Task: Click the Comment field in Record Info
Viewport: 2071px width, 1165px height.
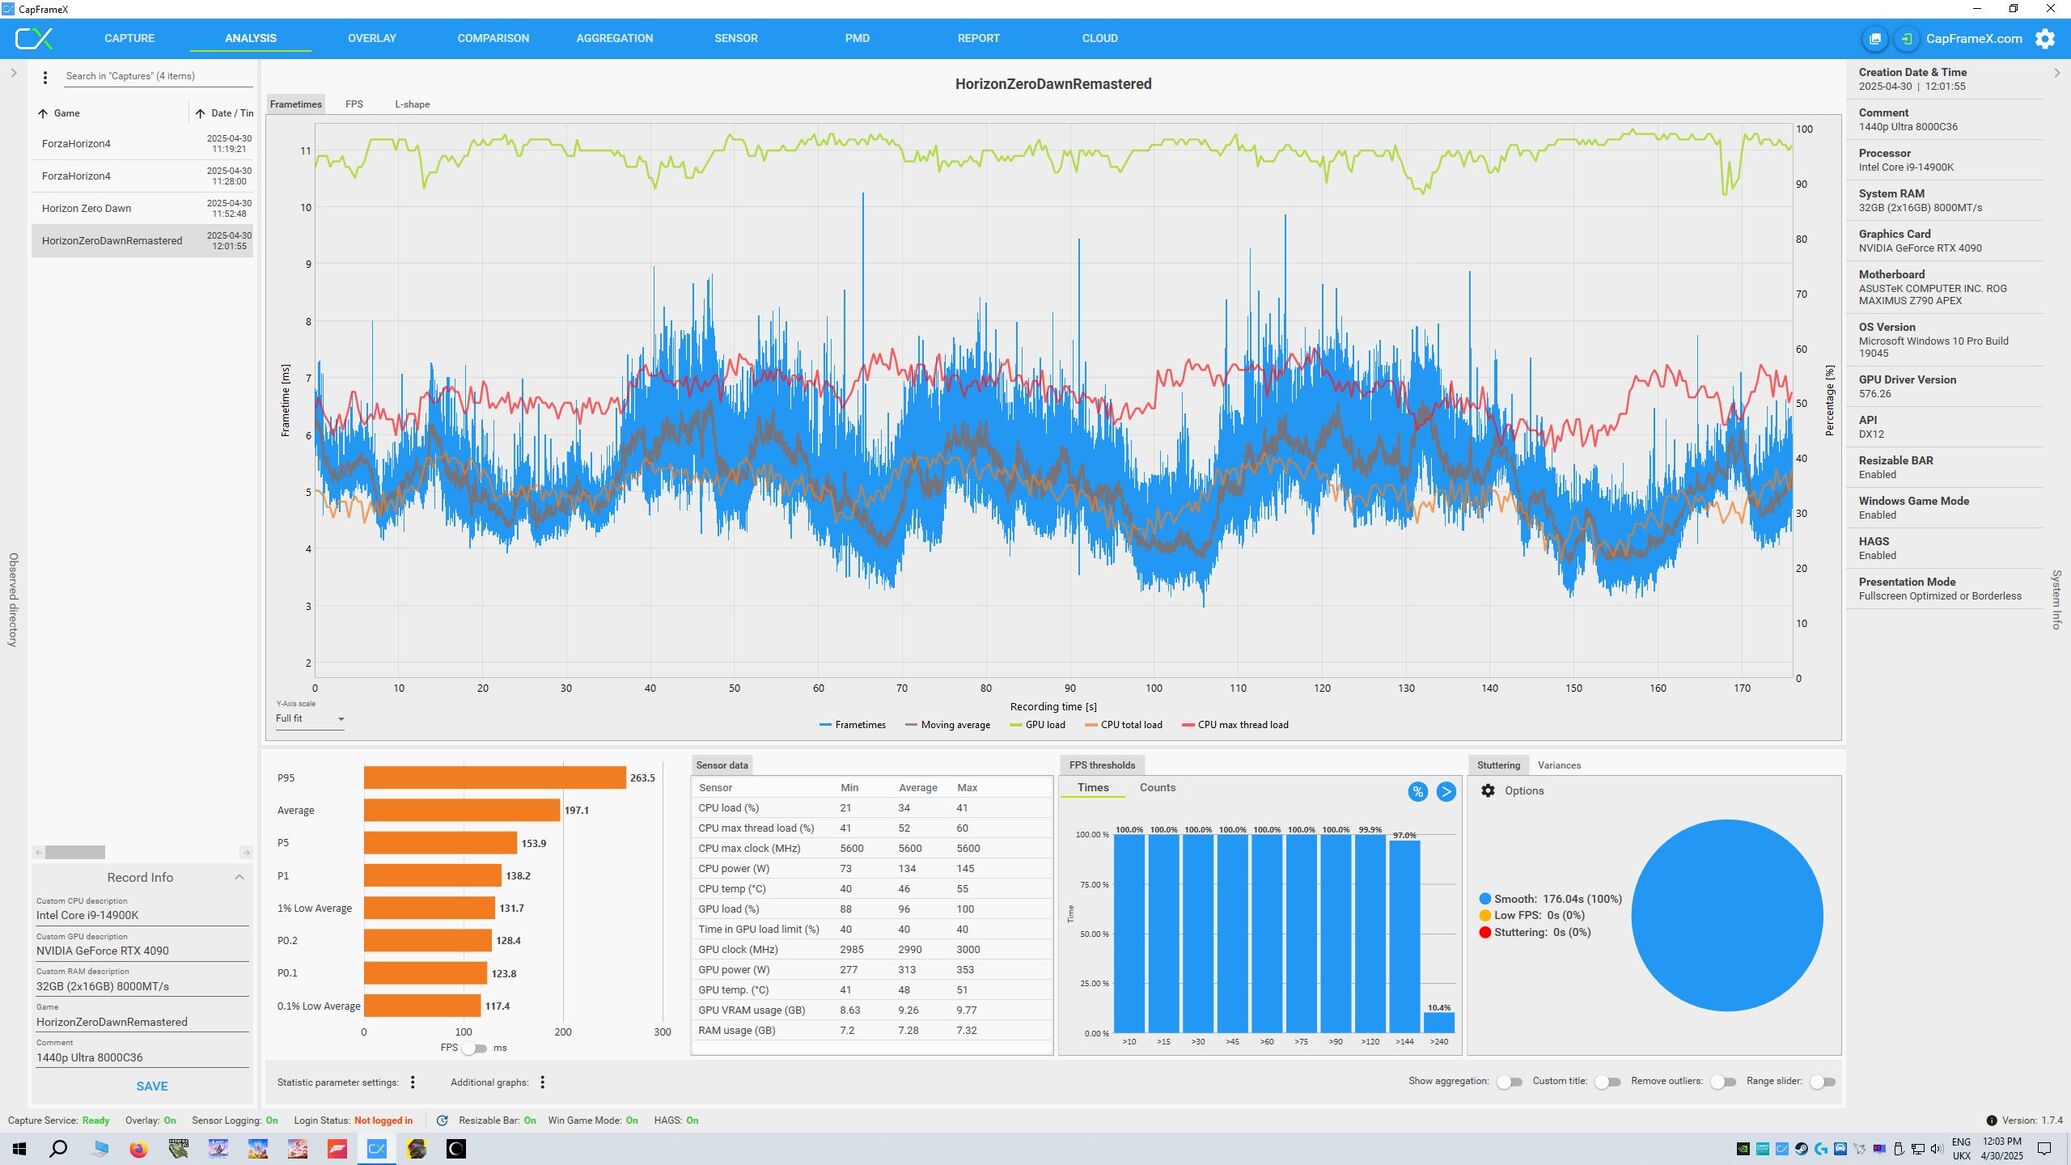Action: (142, 1057)
